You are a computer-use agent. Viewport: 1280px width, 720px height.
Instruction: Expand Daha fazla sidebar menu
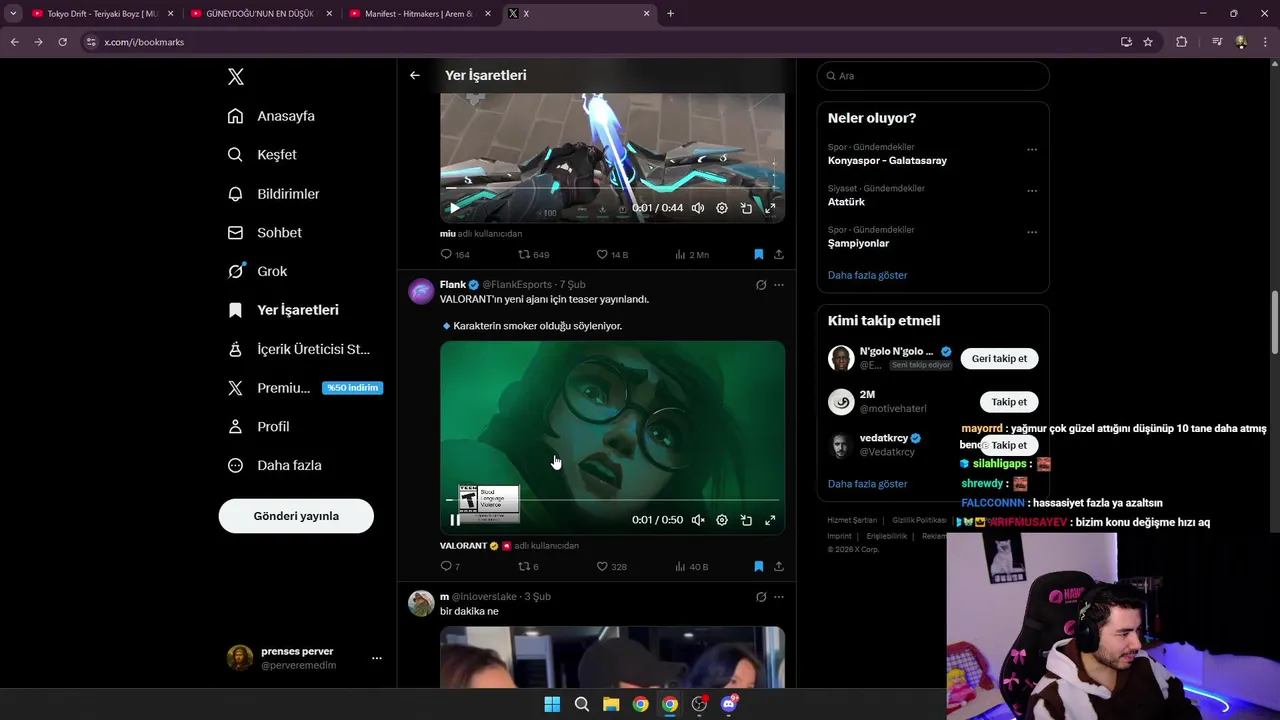pyautogui.click(x=274, y=465)
